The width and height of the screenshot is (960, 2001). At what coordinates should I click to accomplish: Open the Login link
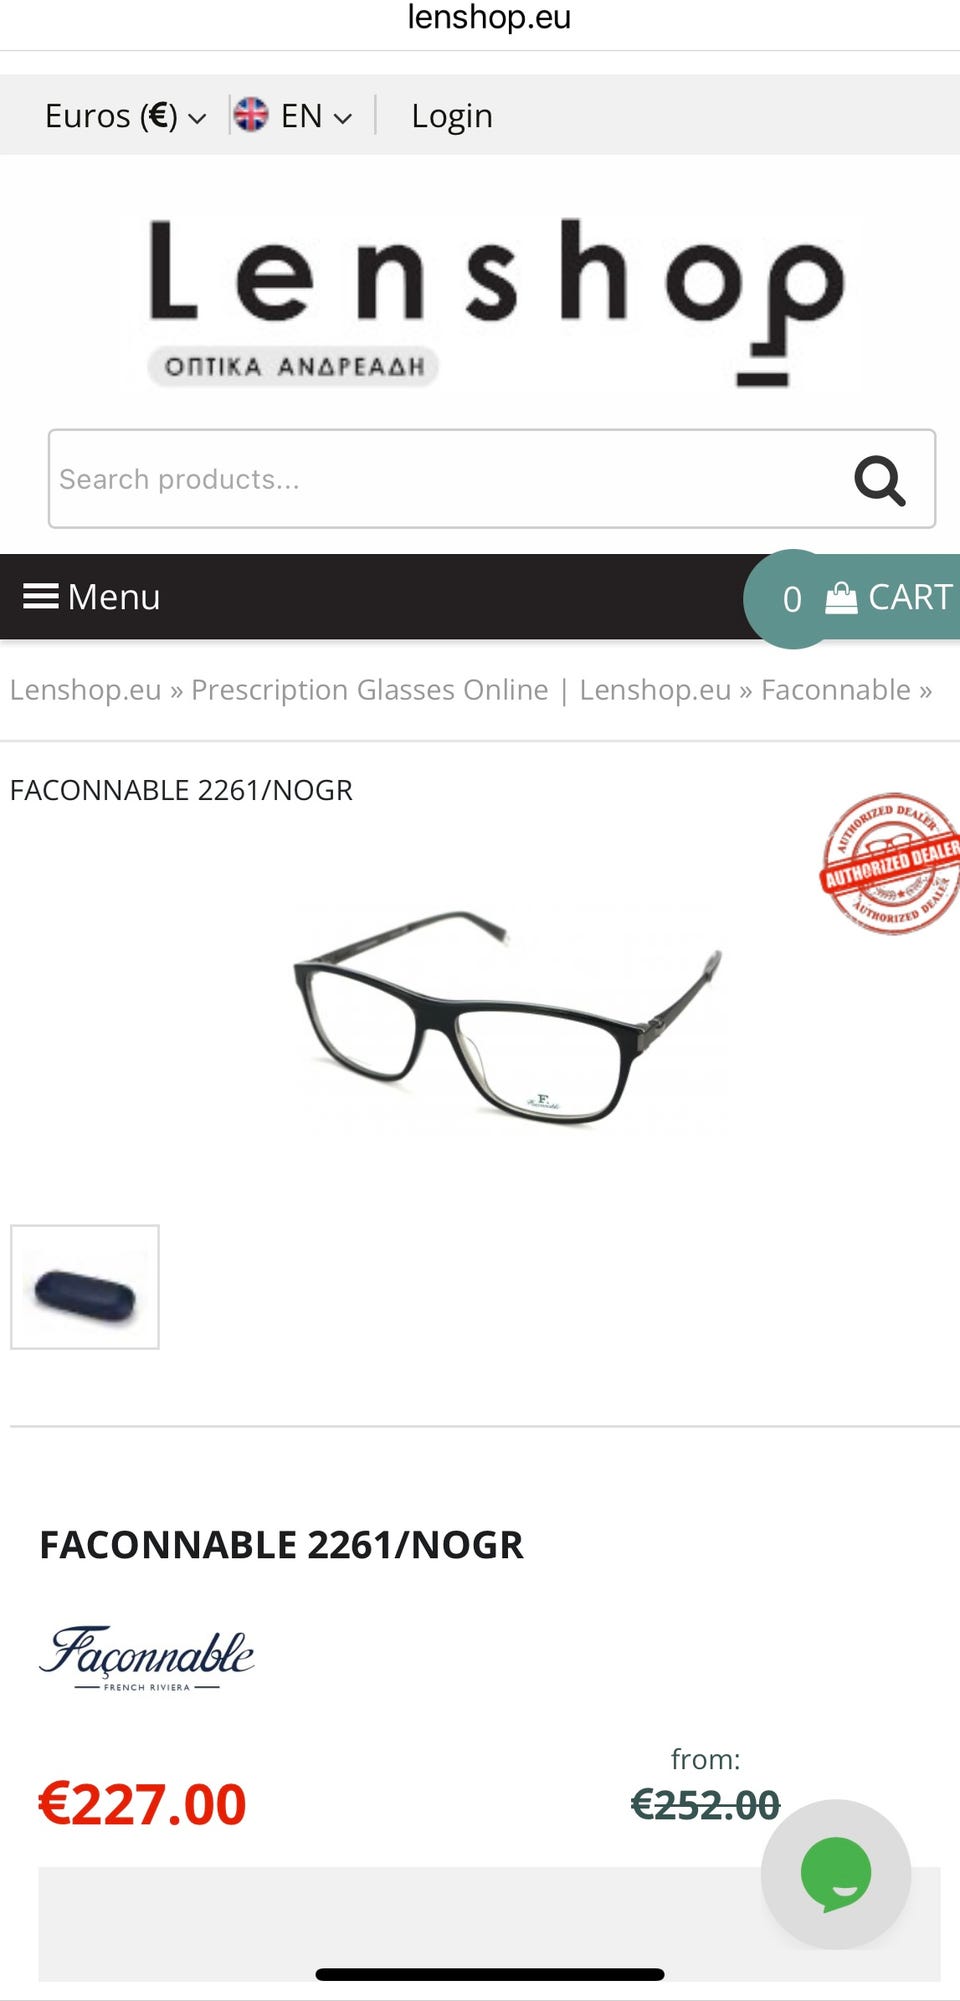tap(452, 116)
